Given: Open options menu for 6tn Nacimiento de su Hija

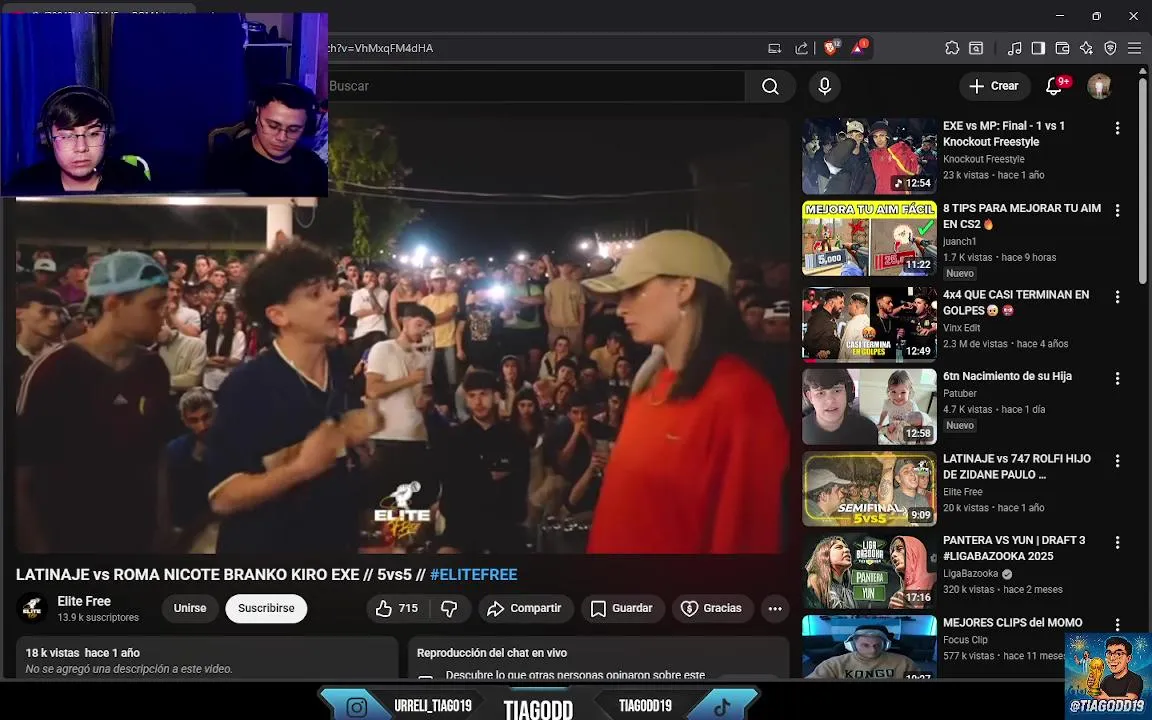Looking at the screenshot, I should tap(1117, 378).
